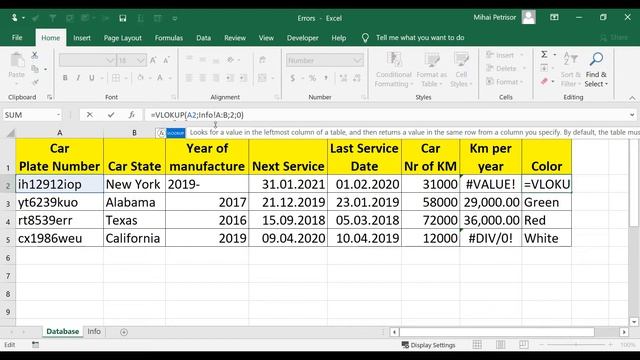Image resolution: width=640 pixels, height=360 pixels.
Task: Click the Format cells button
Action: (x=505, y=82)
